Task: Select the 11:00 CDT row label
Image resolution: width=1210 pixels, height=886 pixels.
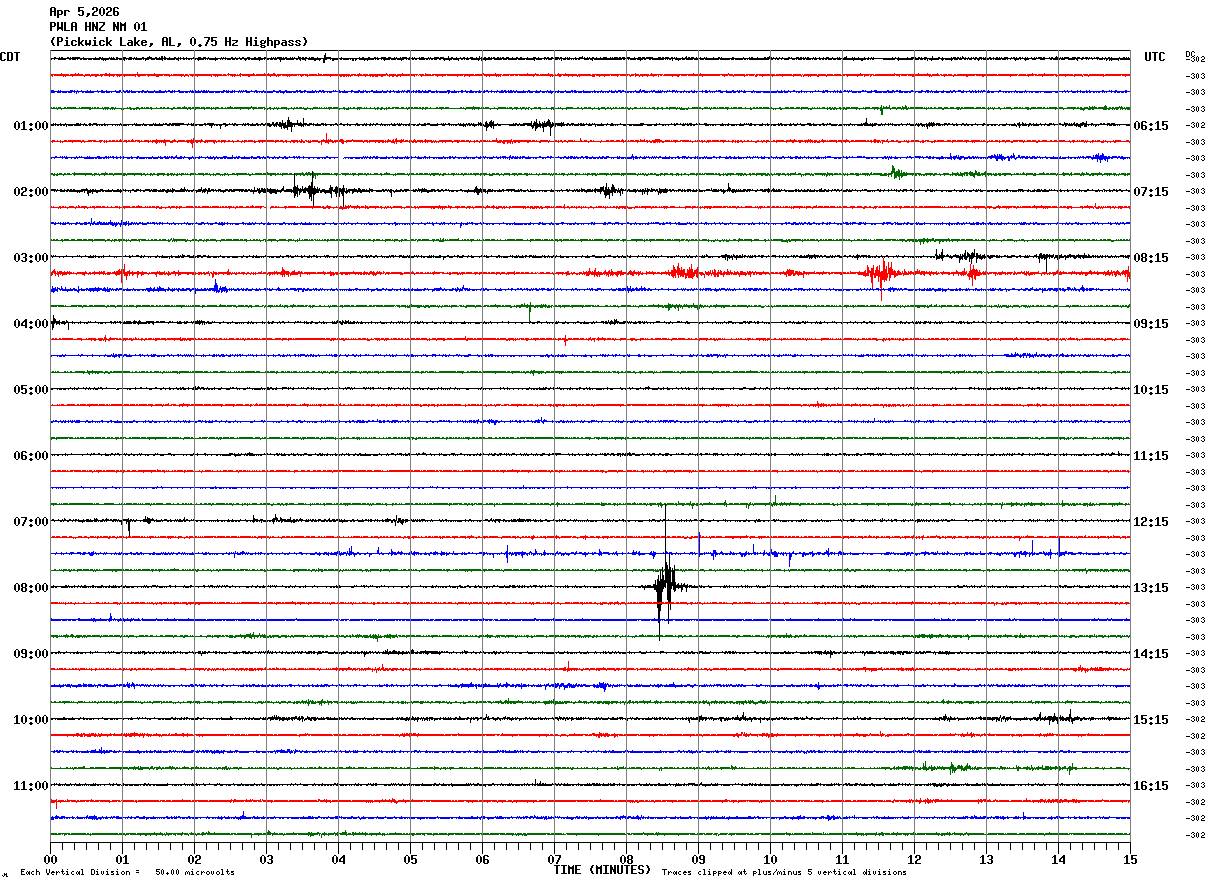Action: click(x=31, y=786)
